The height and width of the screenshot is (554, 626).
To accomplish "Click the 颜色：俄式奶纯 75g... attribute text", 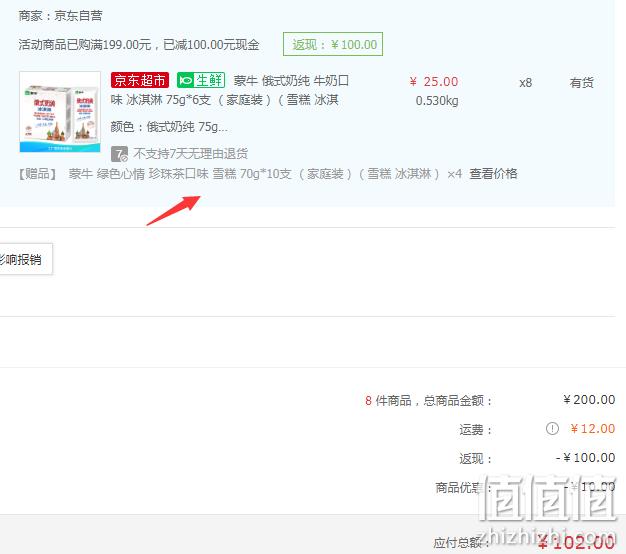I will 169,127.
